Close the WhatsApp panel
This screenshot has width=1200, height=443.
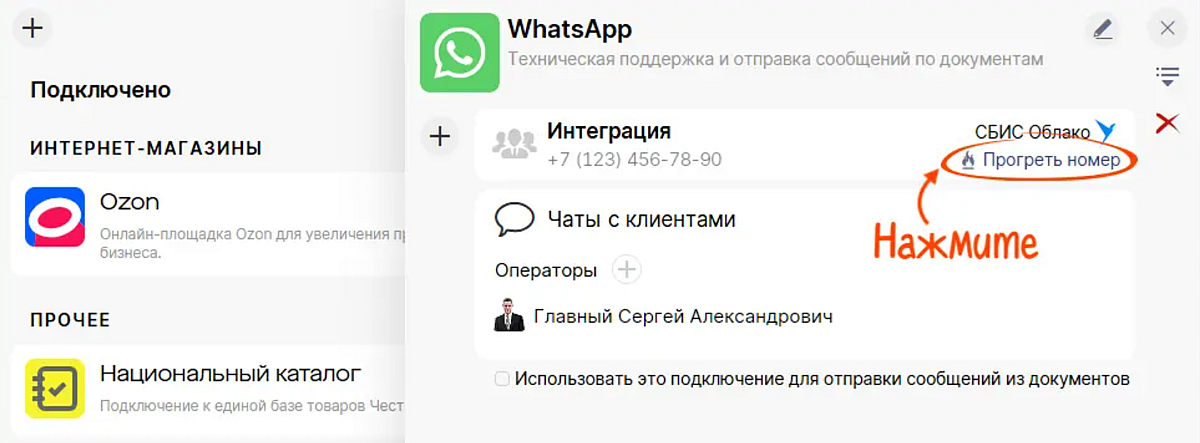point(1167,29)
